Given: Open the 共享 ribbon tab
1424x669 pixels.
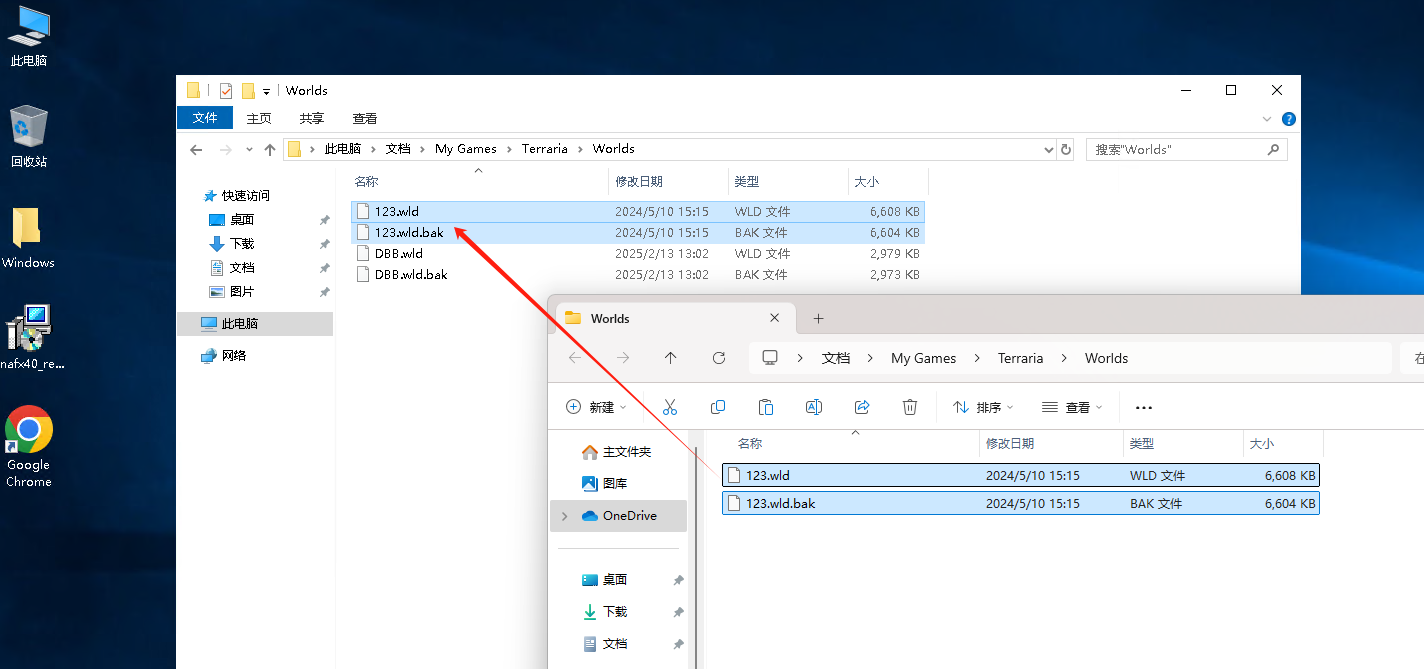Looking at the screenshot, I should pyautogui.click(x=312, y=118).
